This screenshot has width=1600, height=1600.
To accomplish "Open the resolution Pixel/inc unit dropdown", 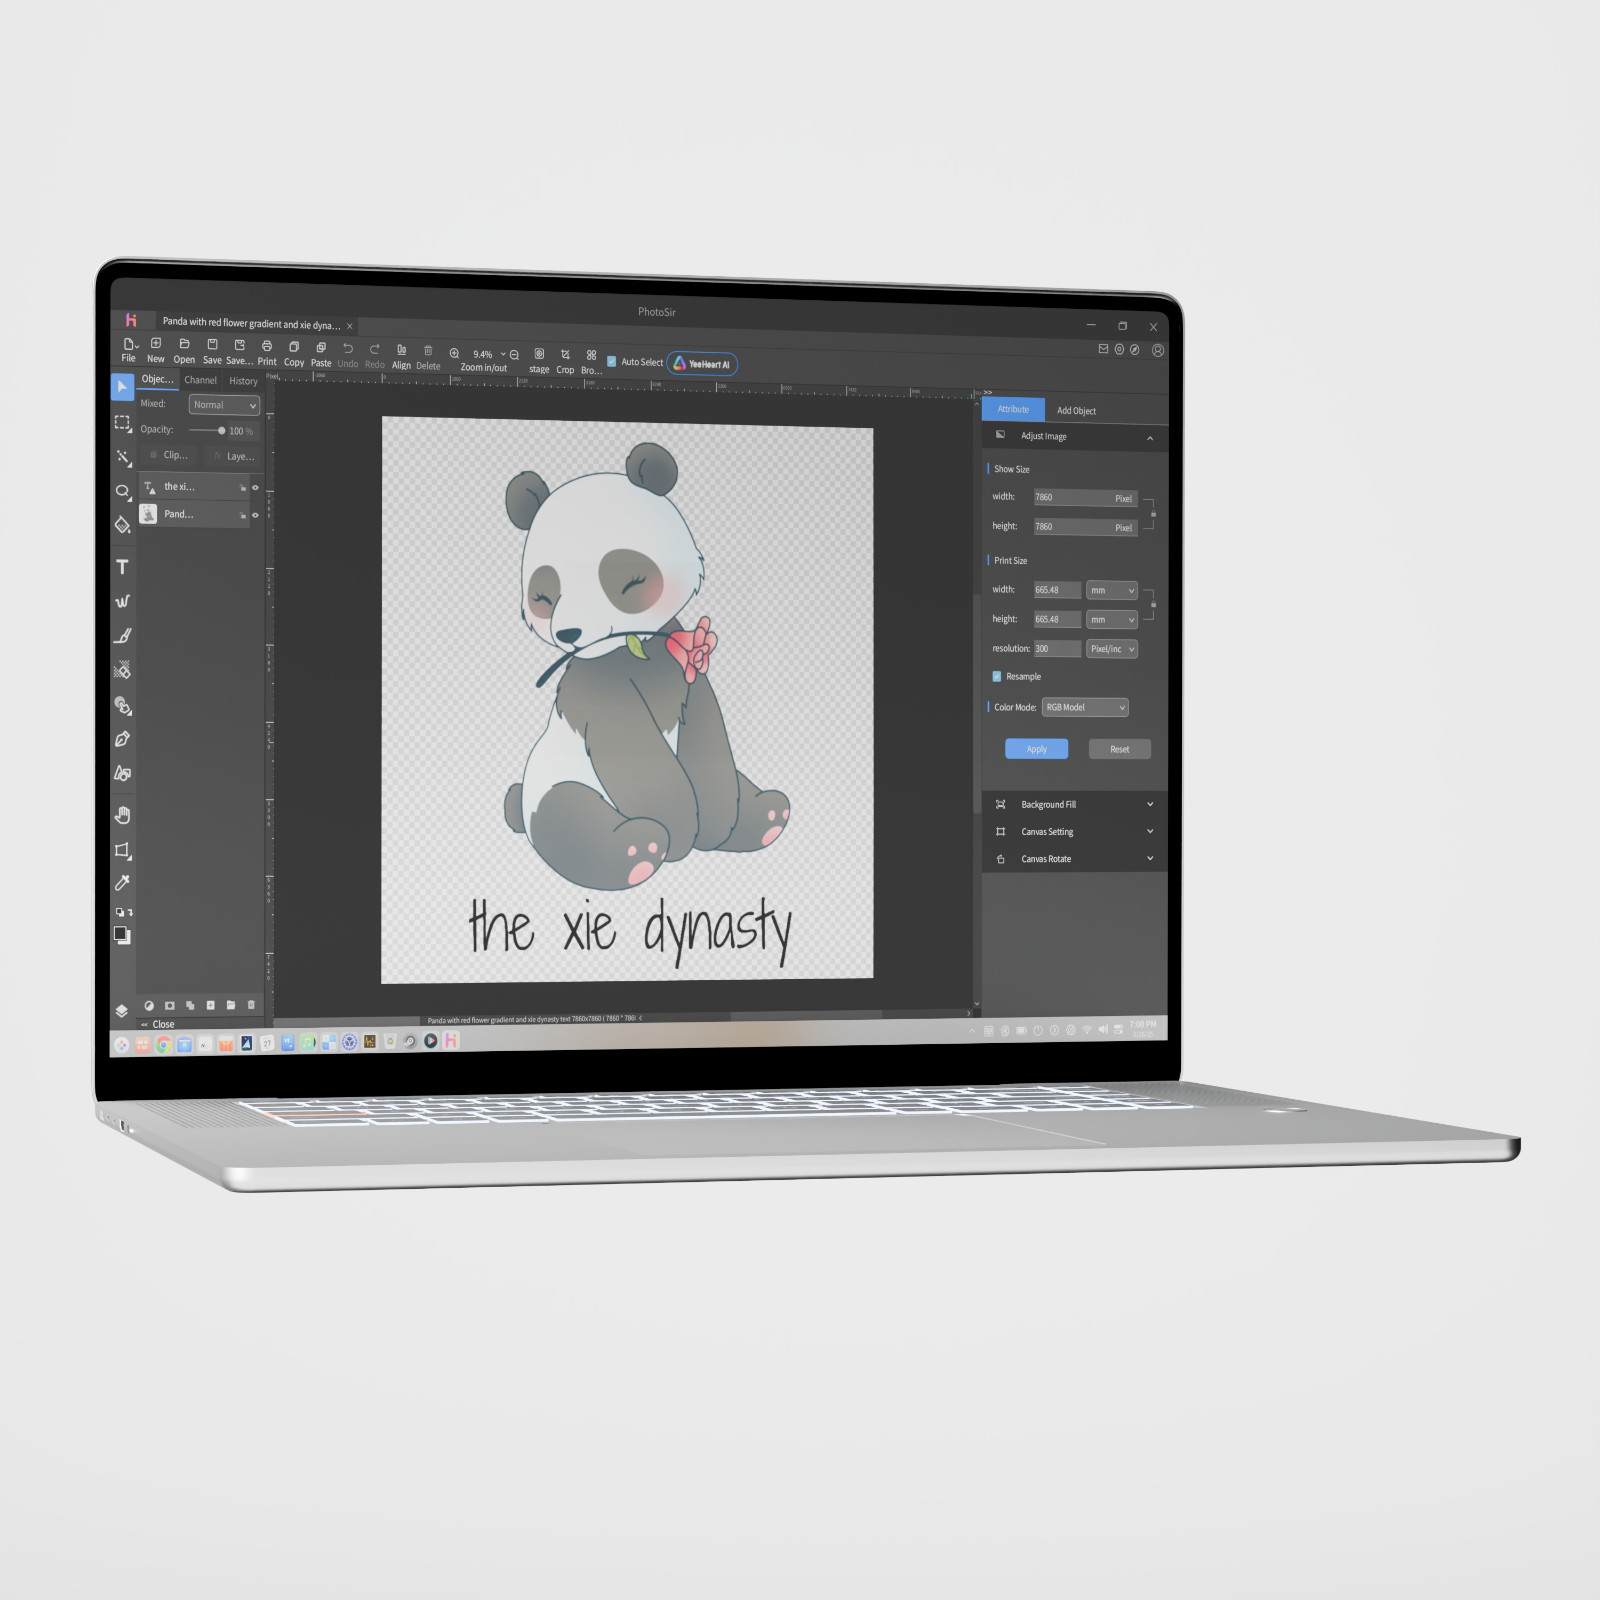I will [1112, 649].
